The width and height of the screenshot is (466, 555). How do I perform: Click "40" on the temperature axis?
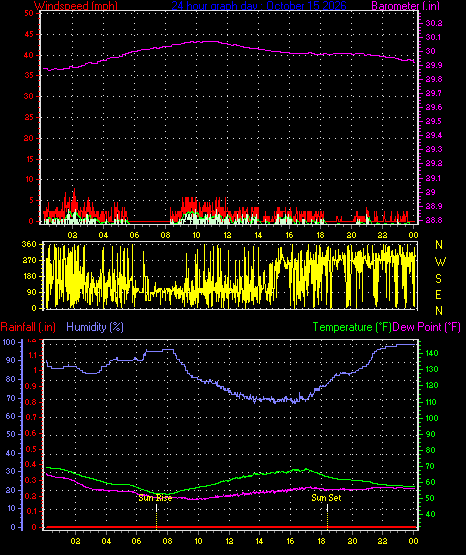pyautogui.click(x=430, y=514)
